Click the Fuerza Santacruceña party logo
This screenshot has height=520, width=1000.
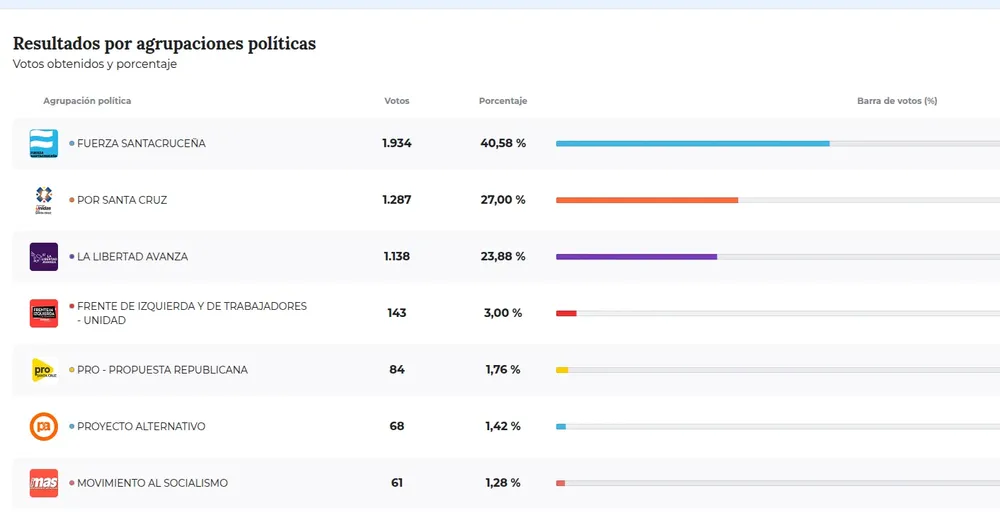44,143
